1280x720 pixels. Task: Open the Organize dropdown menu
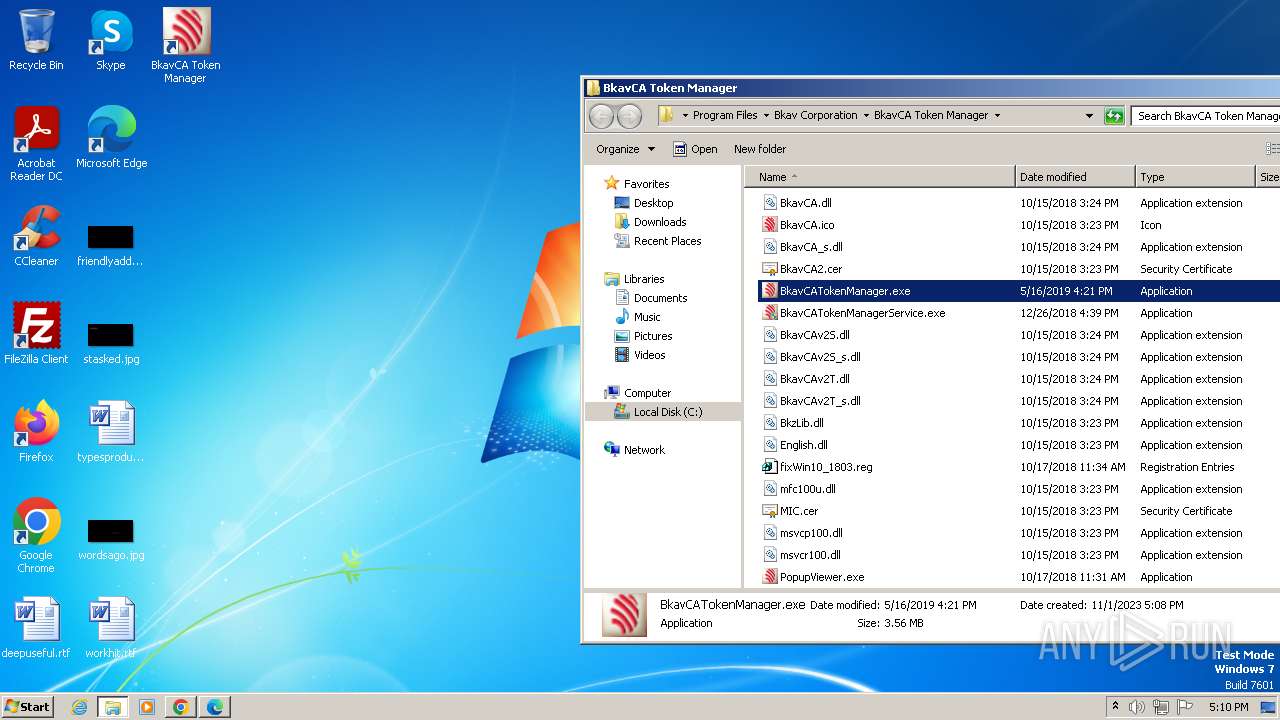point(625,149)
